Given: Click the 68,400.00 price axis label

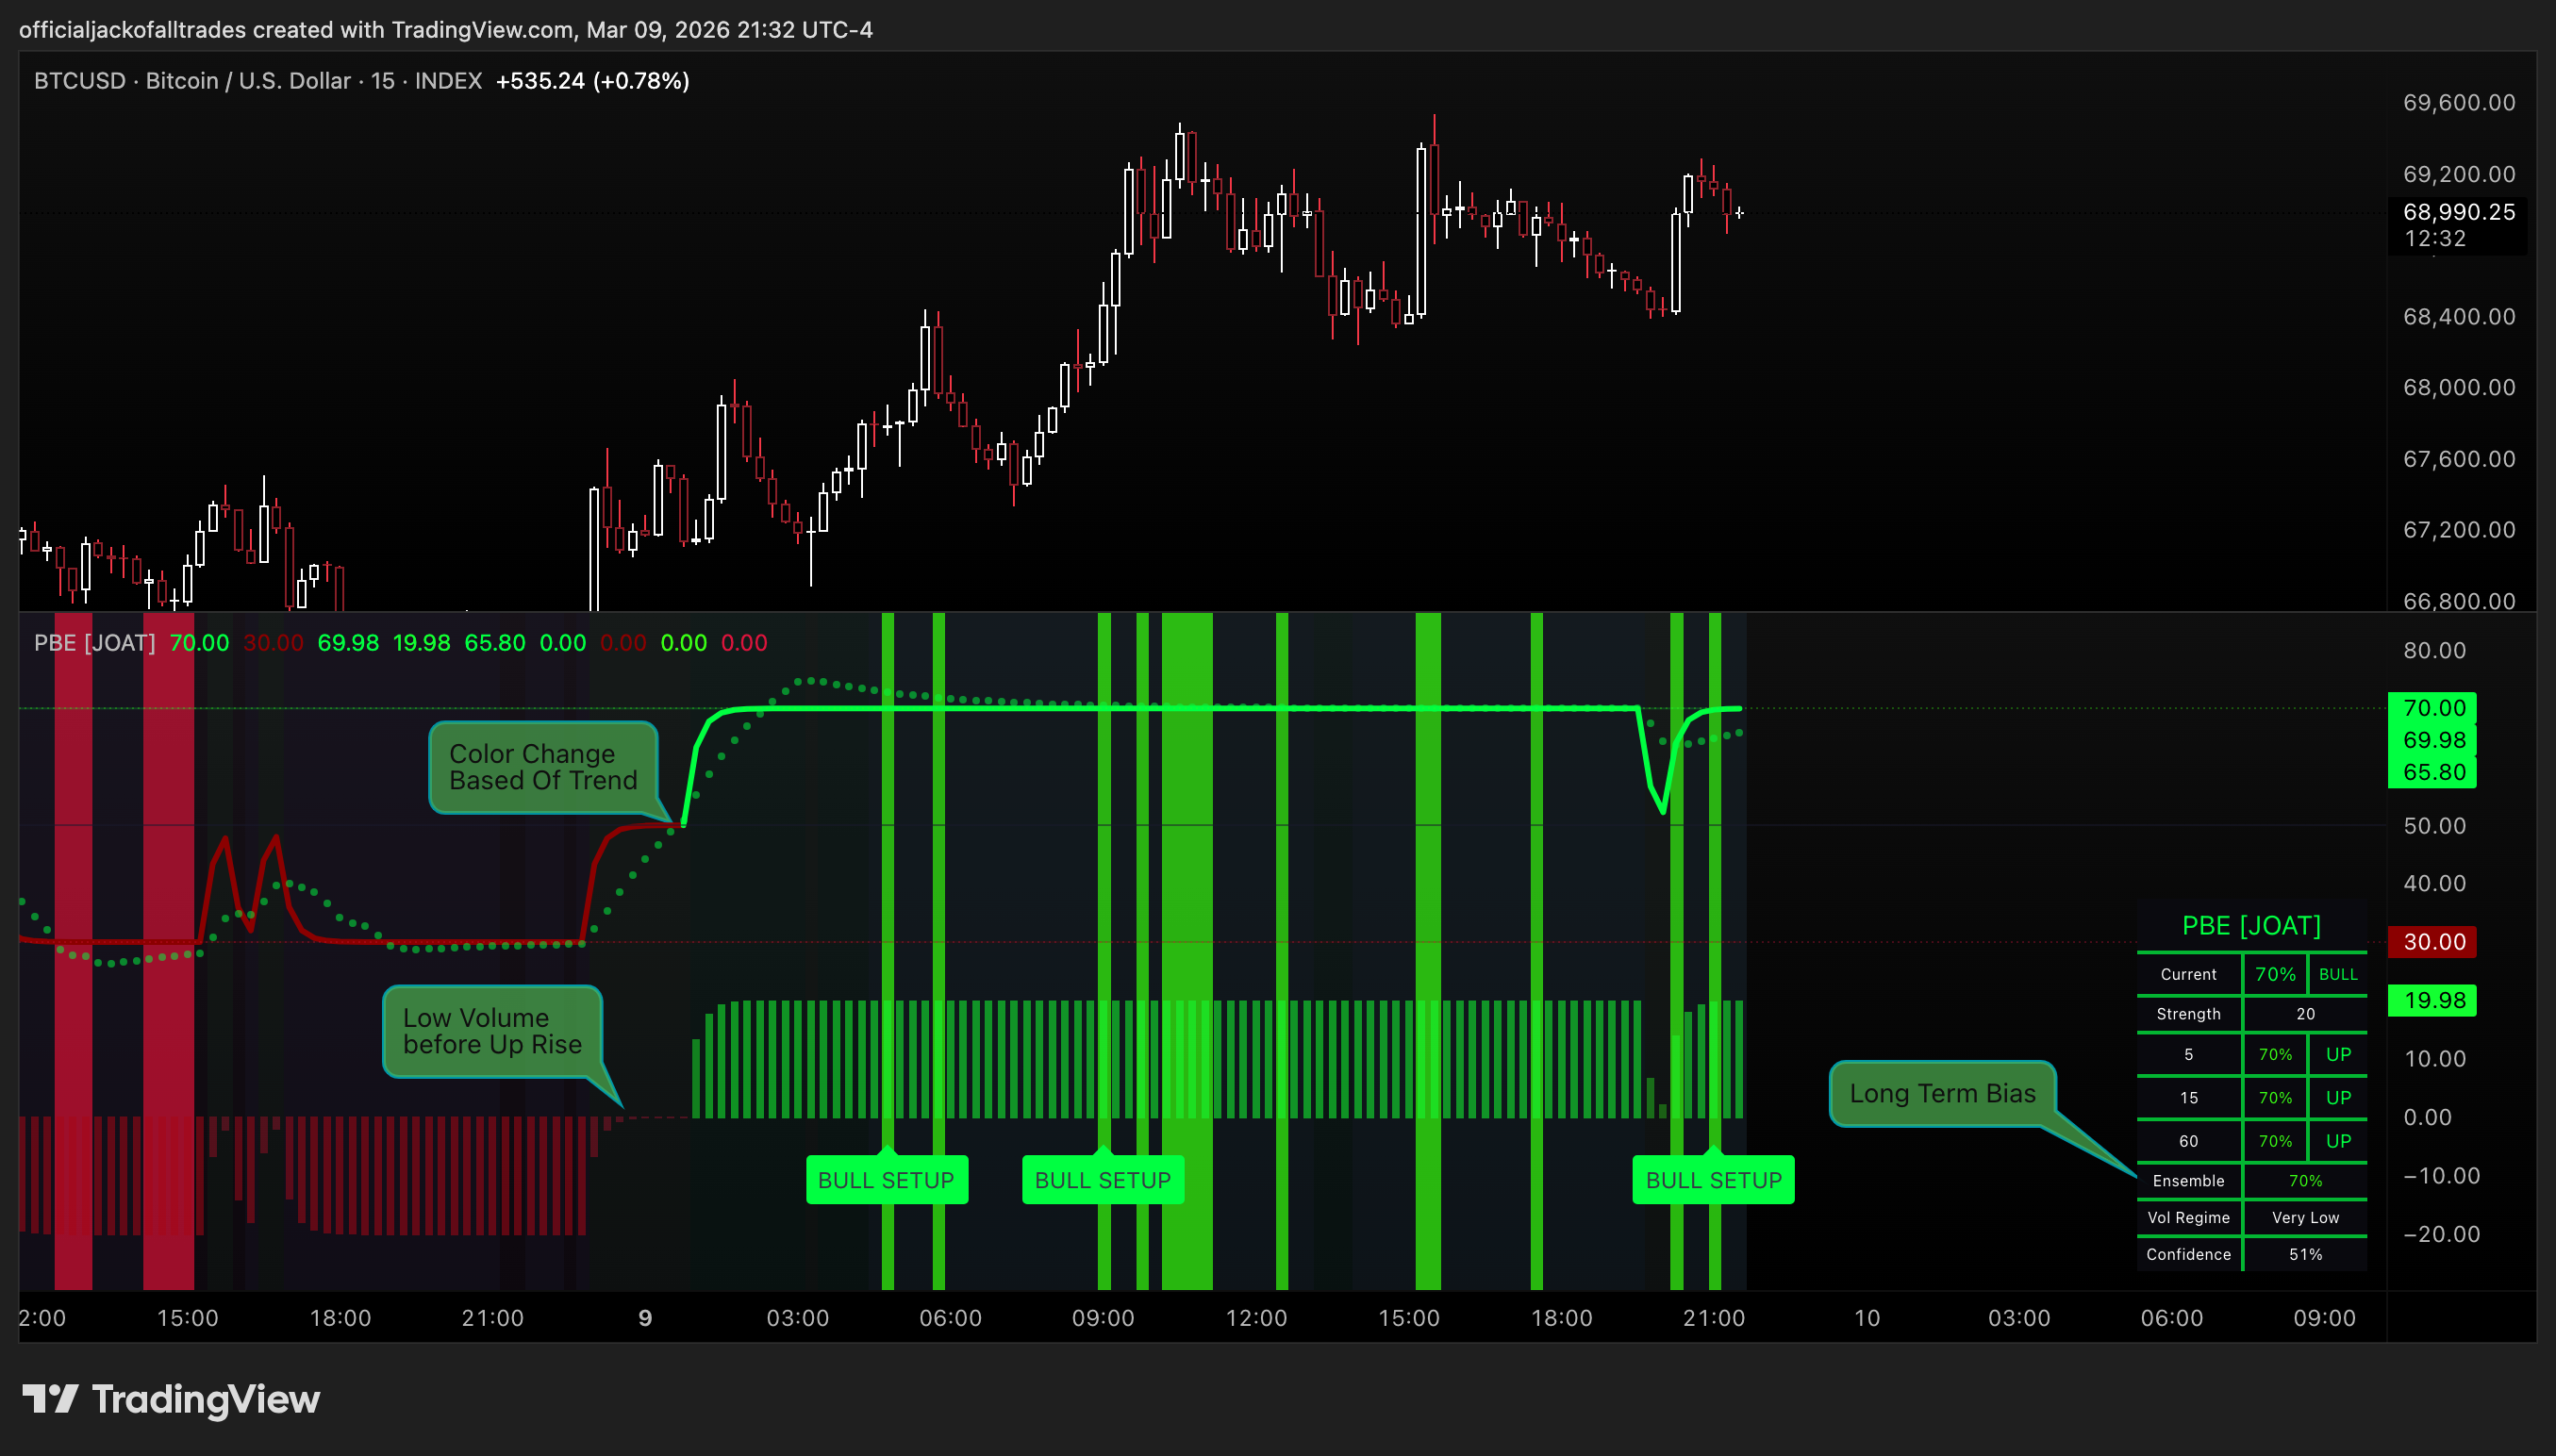Looking at the screenshot, I should (2458, 317).
